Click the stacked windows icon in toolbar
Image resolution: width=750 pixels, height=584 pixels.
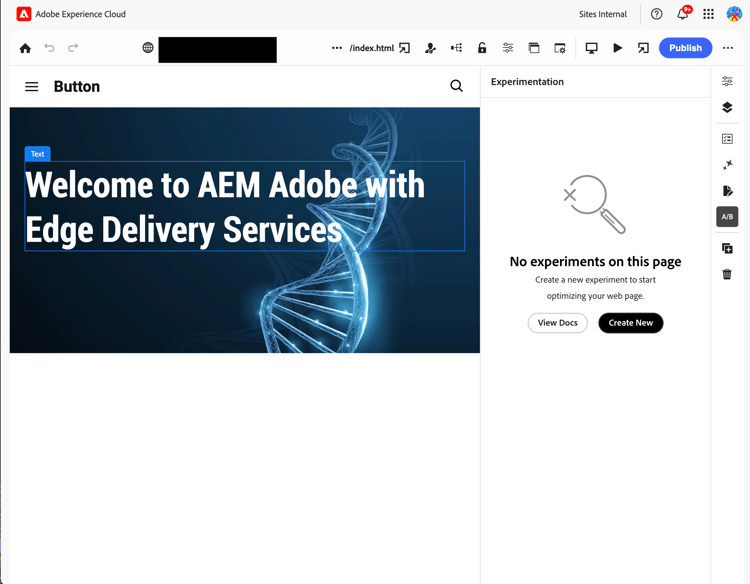pos(534,48)
